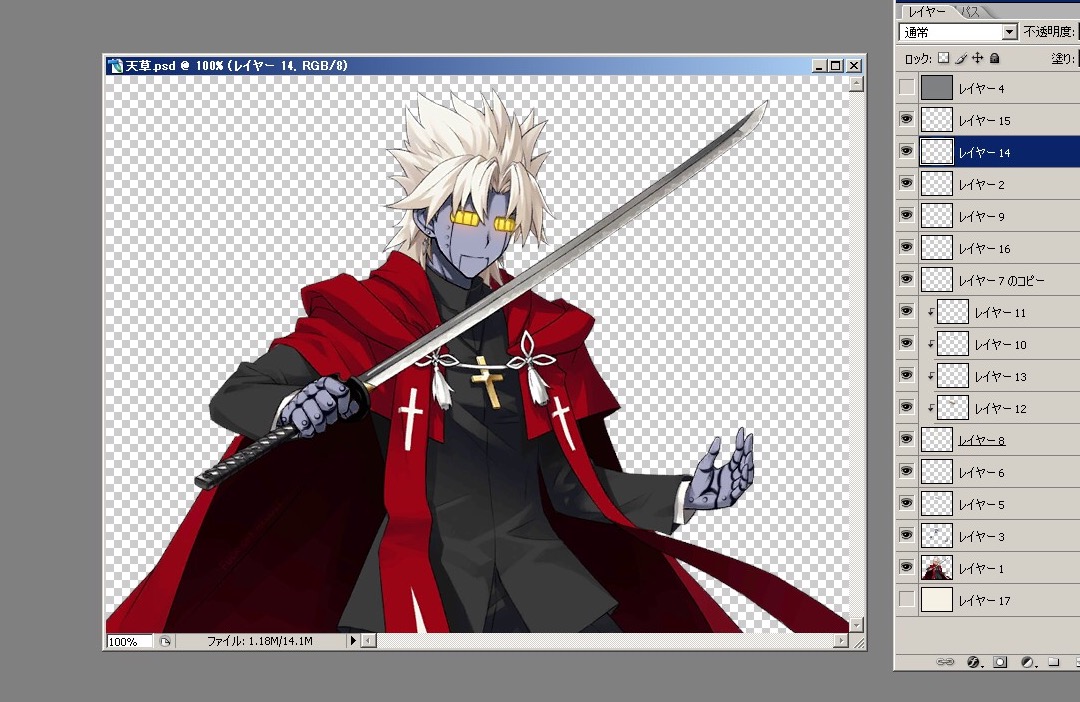The width and height of the screenshot is (1080, 702).
Task: Click the lock all padlock icon
Action: pyautogui.click(x=995, y=59)
